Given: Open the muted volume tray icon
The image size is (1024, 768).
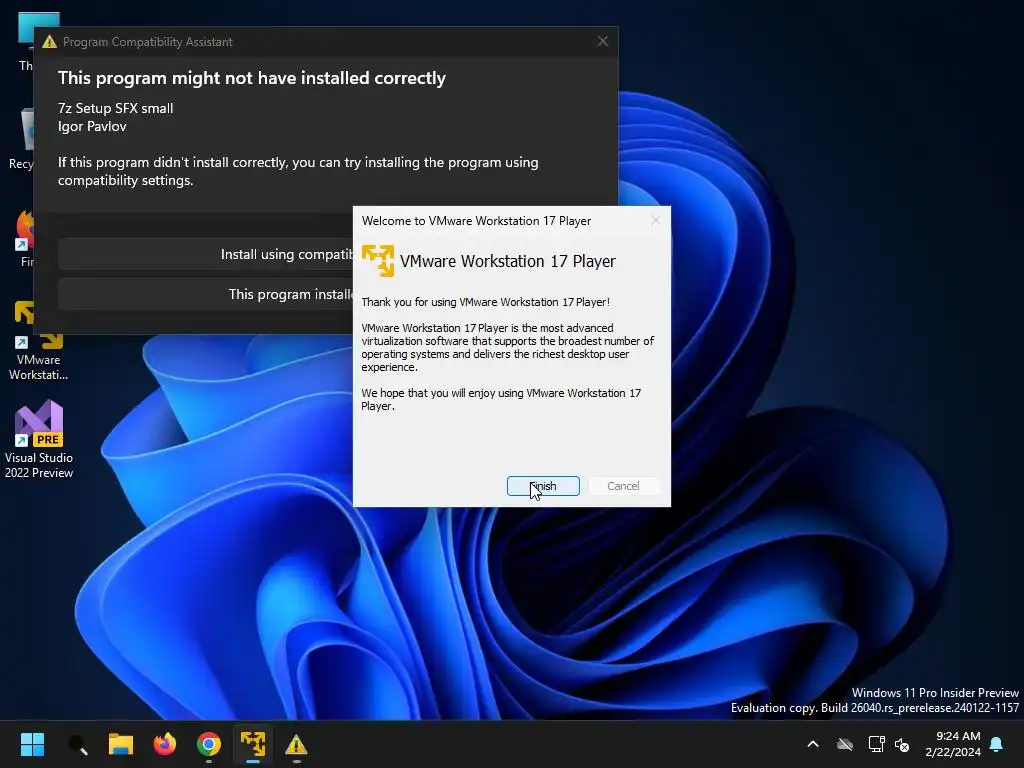Looking at the screenshot, I should [903, 744].
